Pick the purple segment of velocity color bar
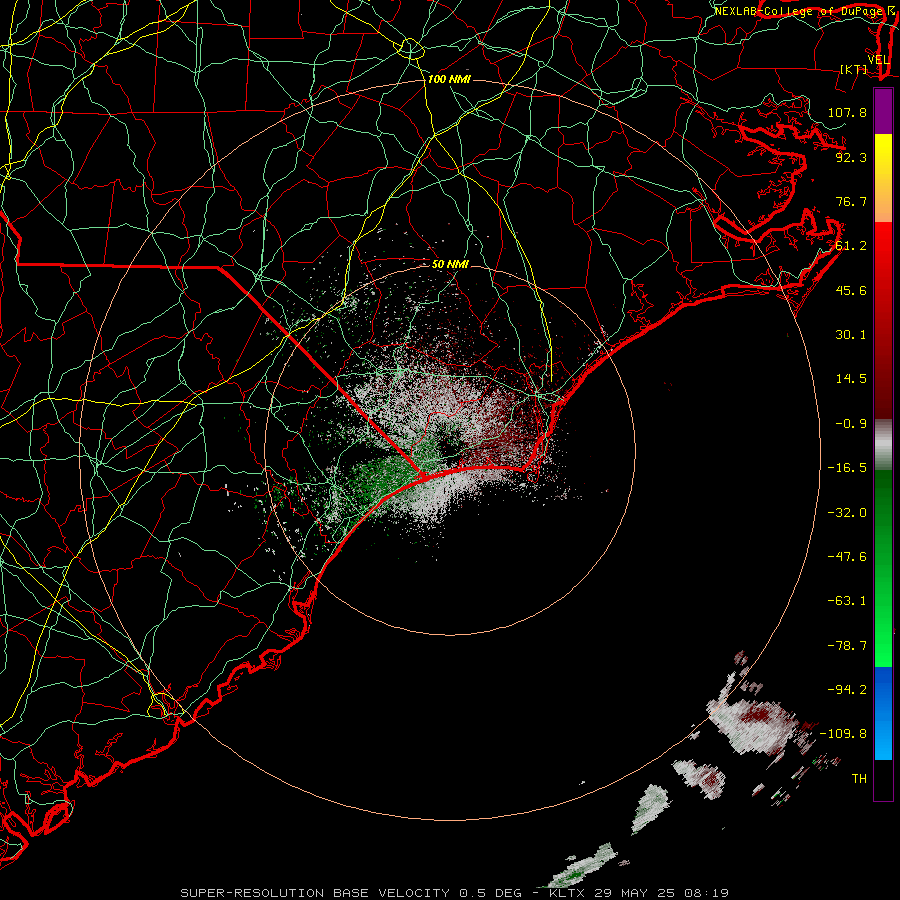 [x=883, y=111]
